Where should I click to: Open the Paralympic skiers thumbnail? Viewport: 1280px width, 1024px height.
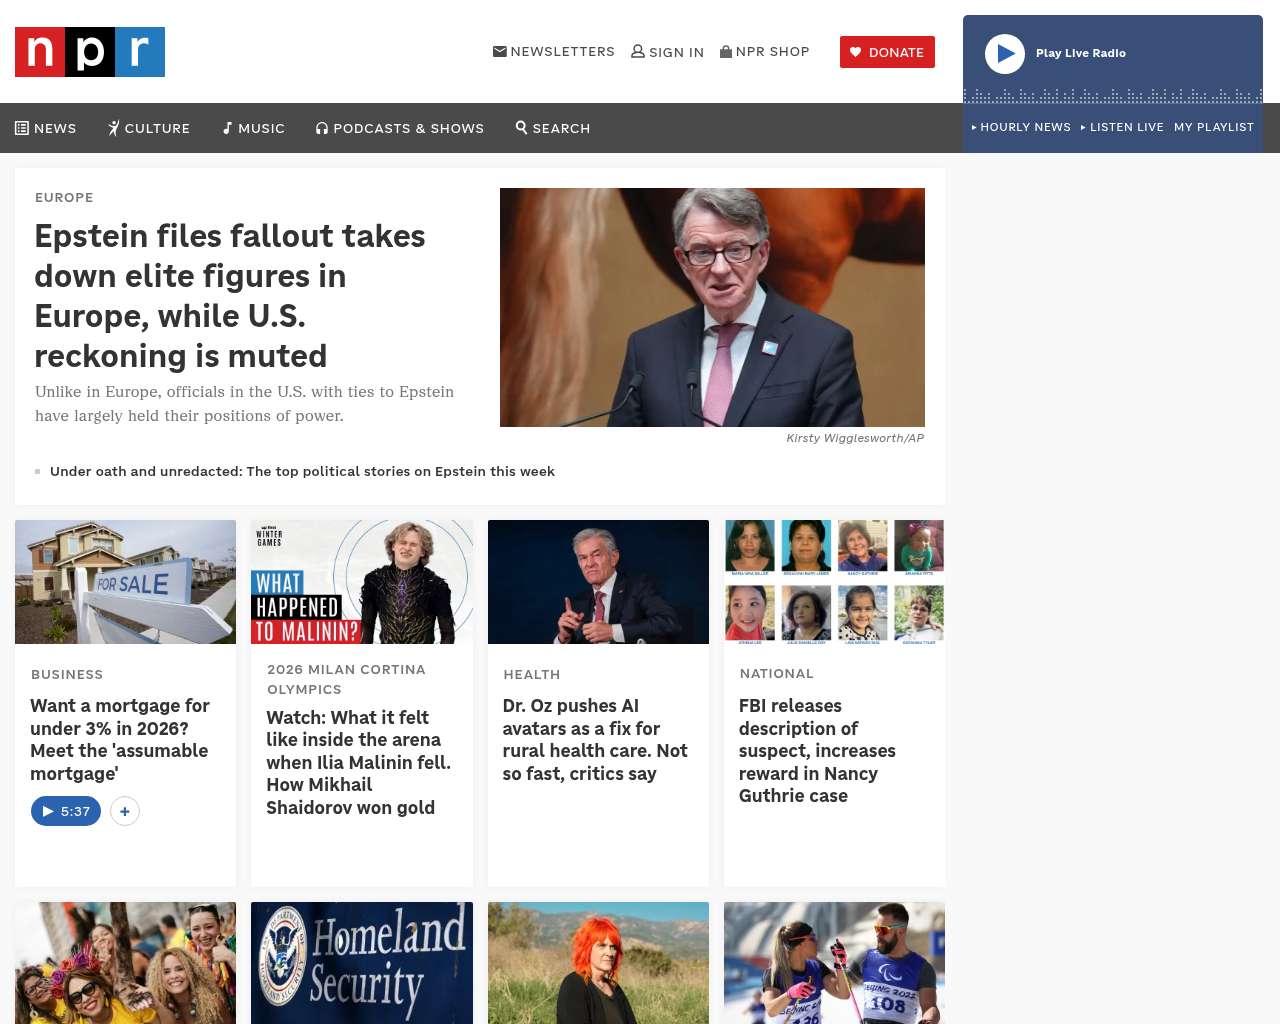[834, 963]
